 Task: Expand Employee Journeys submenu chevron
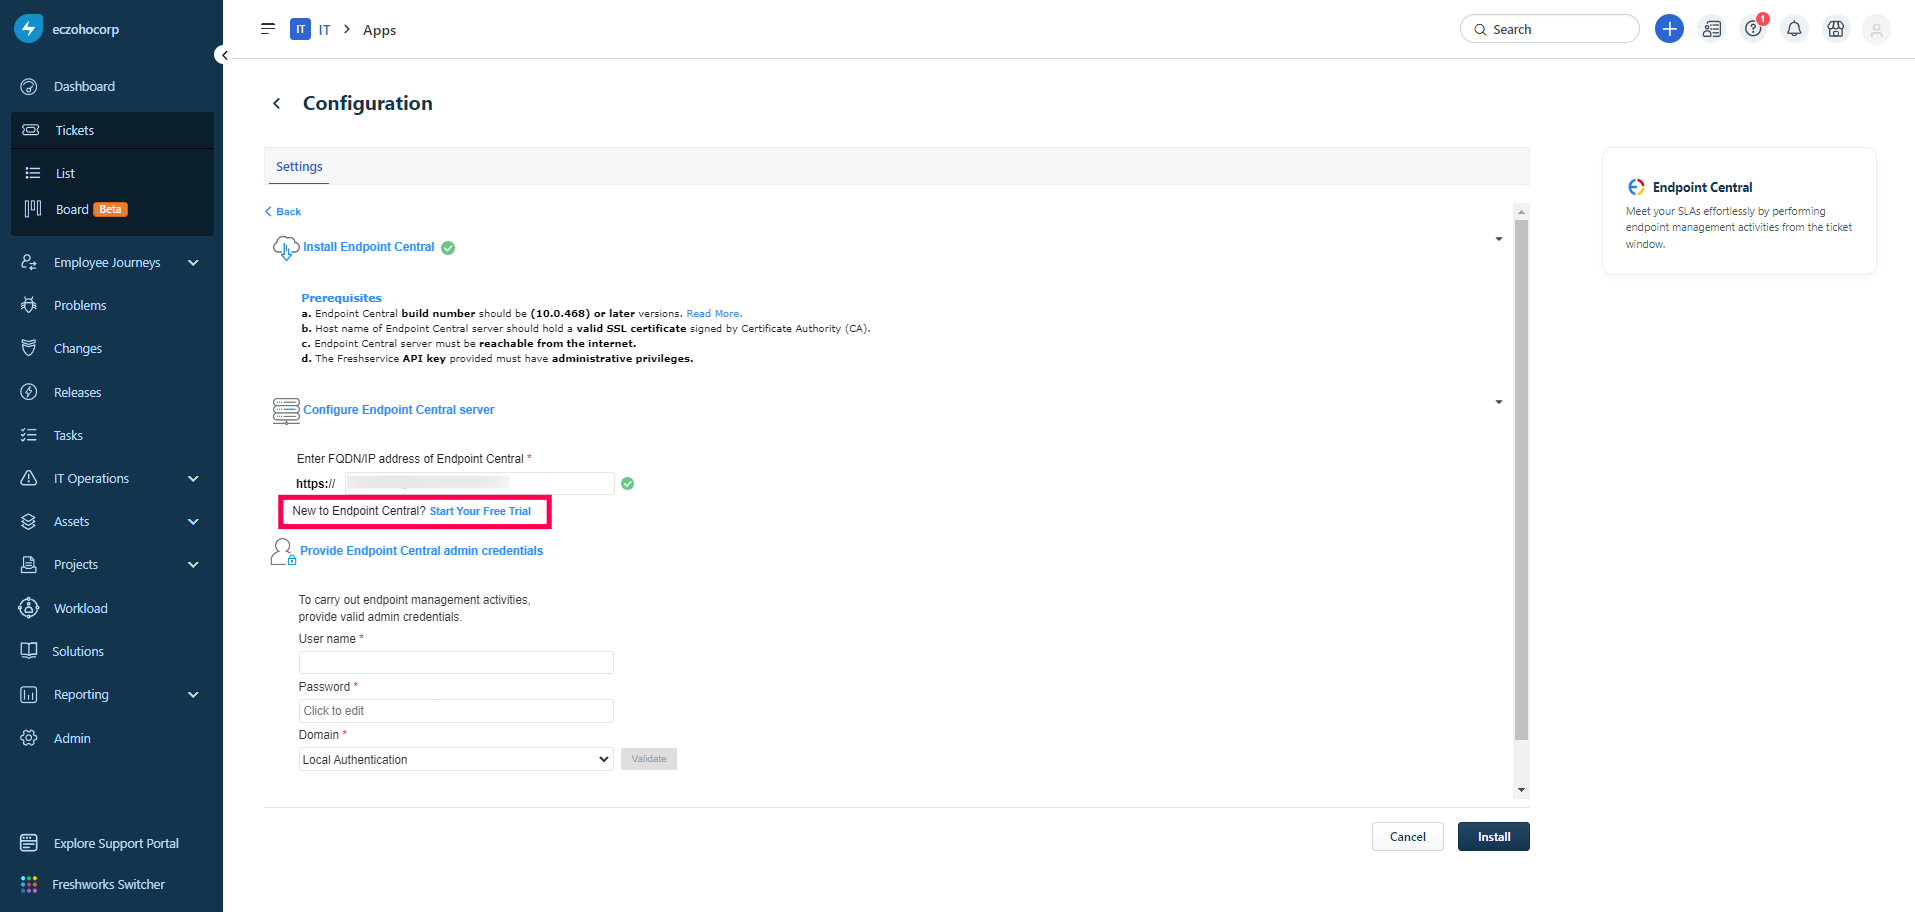193,262
